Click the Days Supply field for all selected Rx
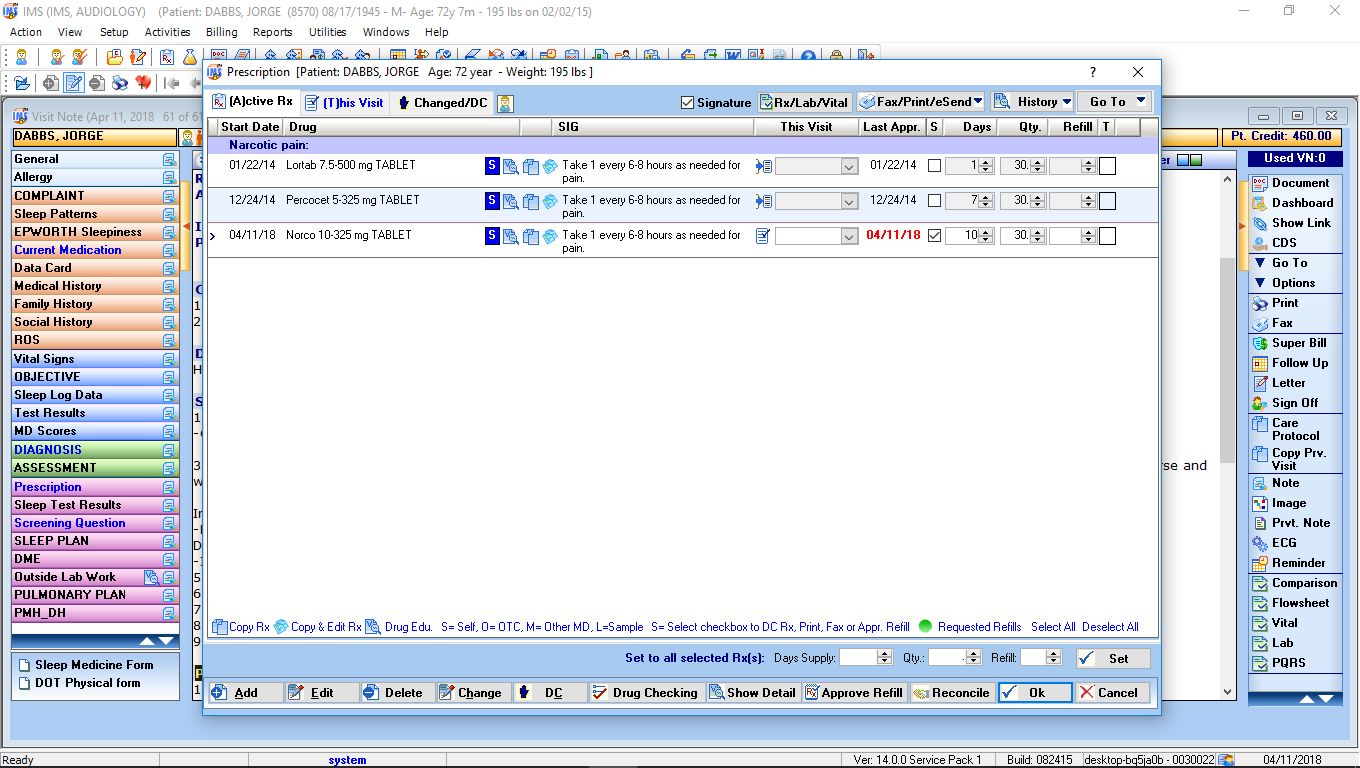This screenshot has width=1360, height=768. point(859,658)
